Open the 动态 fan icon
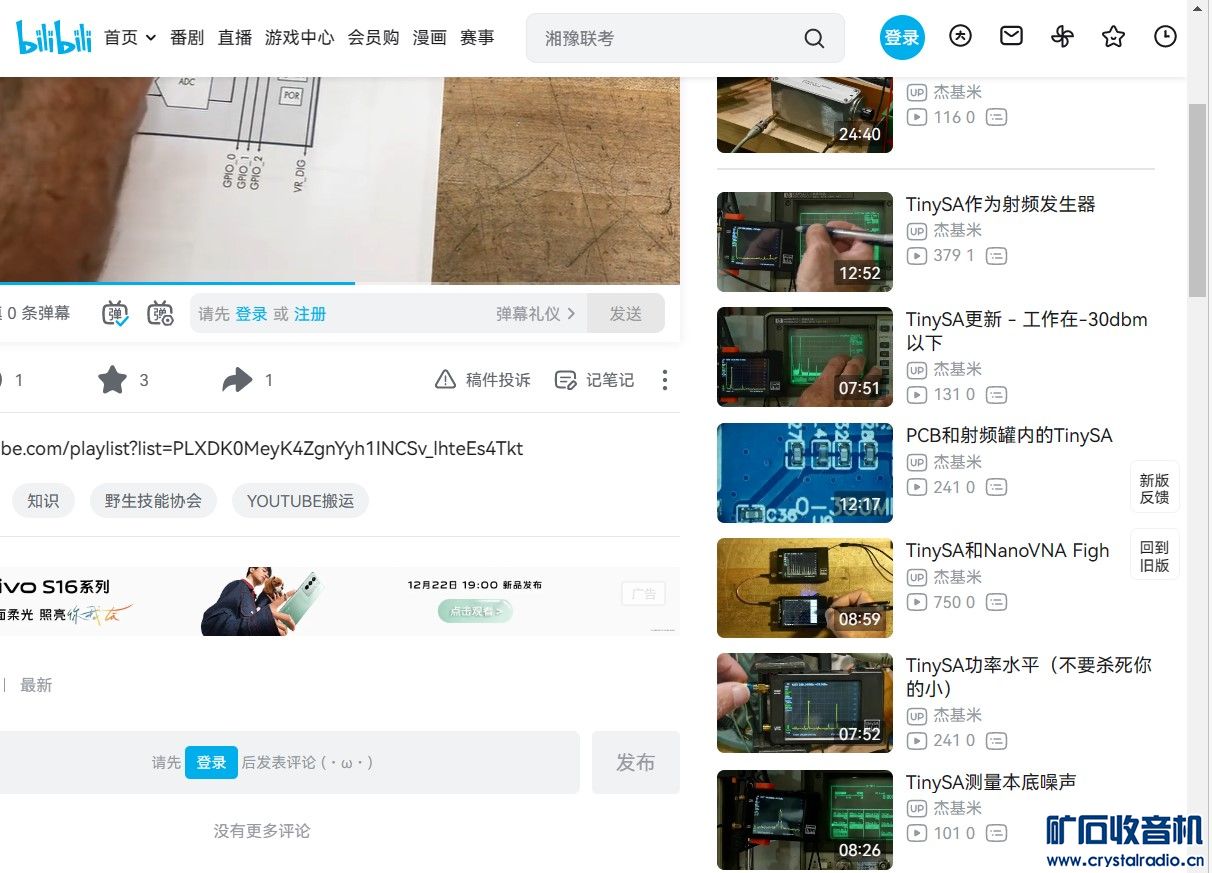Screen dimensions: 1212x873 coord(1063,37)
